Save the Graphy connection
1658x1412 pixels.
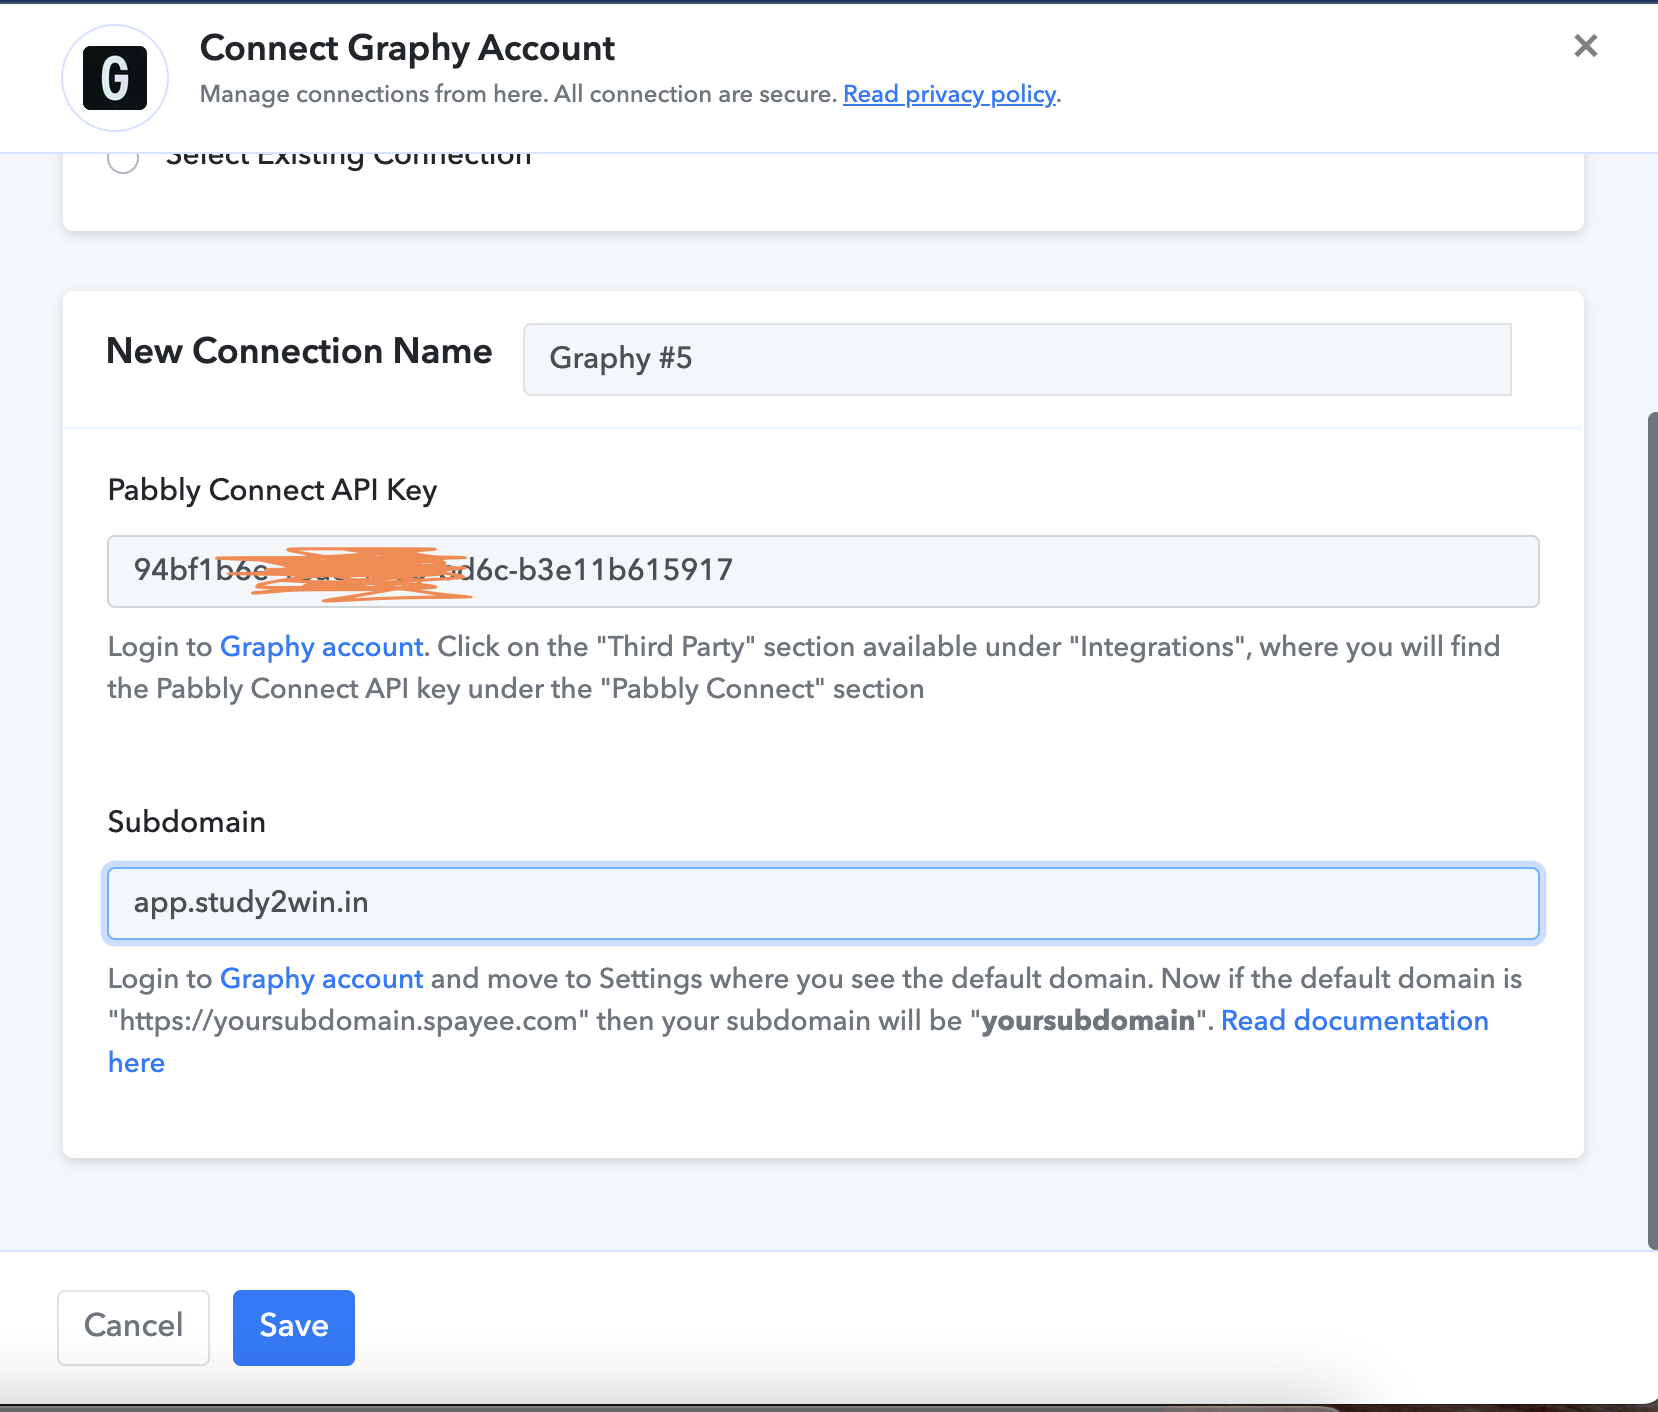coord(294,1327)
